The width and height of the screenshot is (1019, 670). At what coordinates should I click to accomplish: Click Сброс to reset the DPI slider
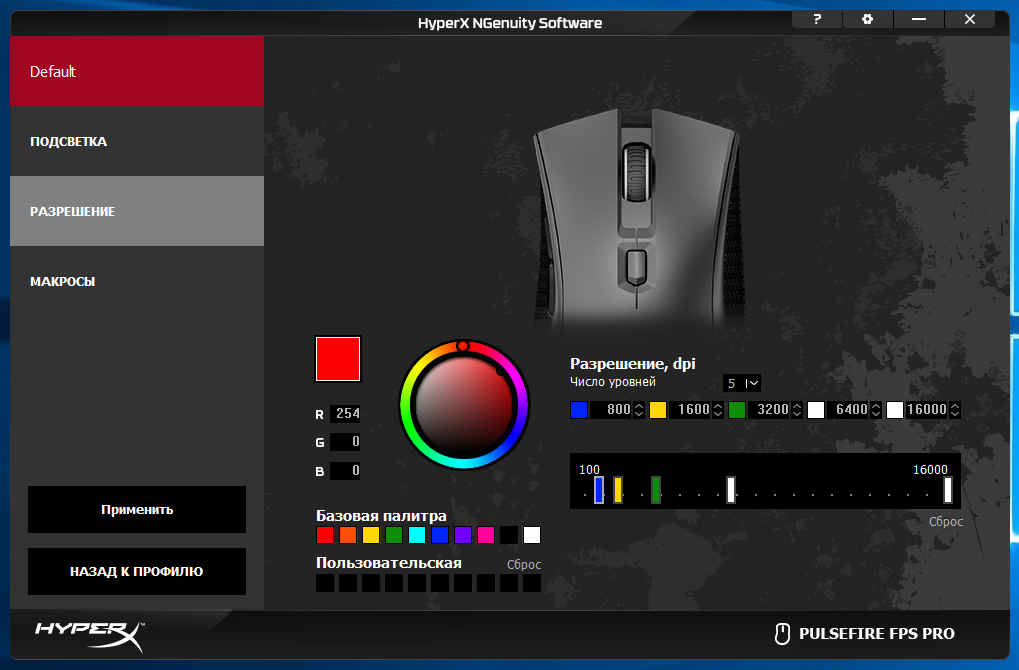[x=944, y=521]
